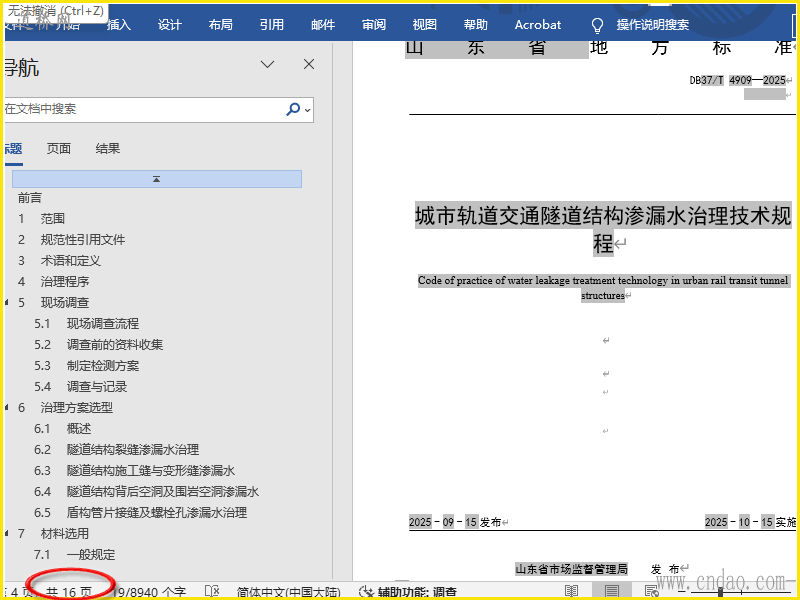Open the 插入 ribbon tab
800x600 pixels.
pos(119,24)
